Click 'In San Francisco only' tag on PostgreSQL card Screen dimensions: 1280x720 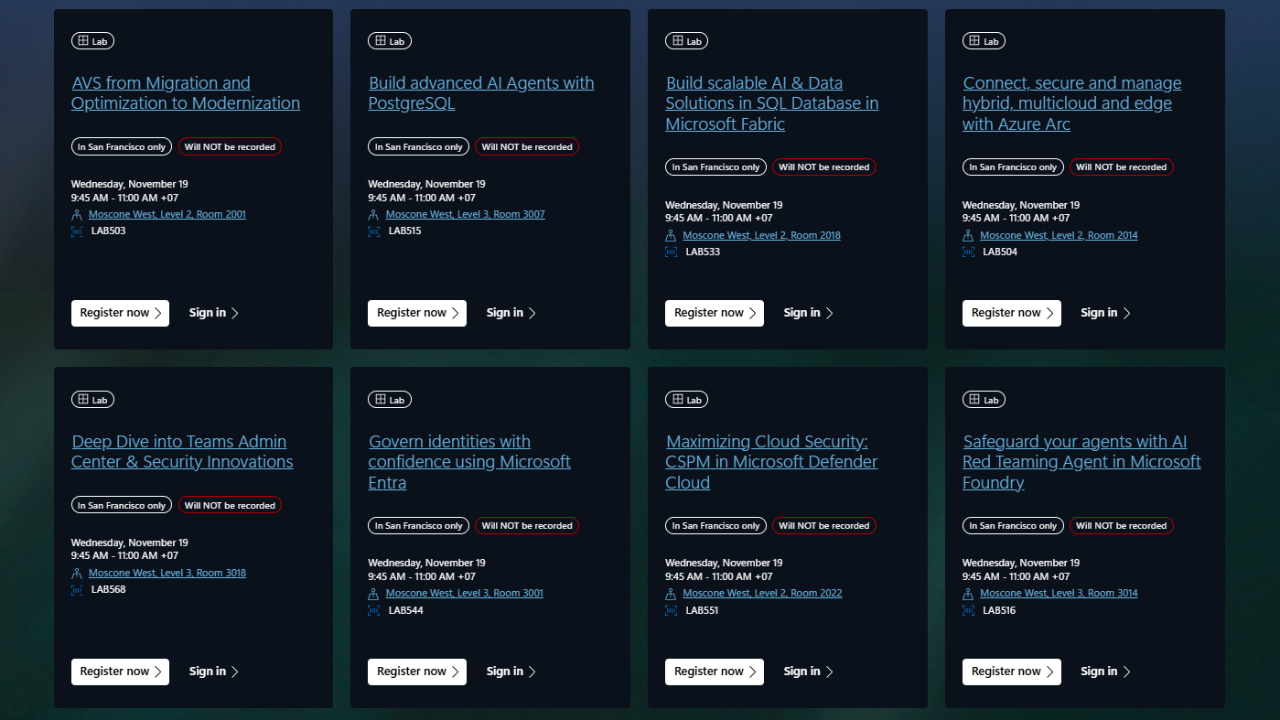click(419, 147)
